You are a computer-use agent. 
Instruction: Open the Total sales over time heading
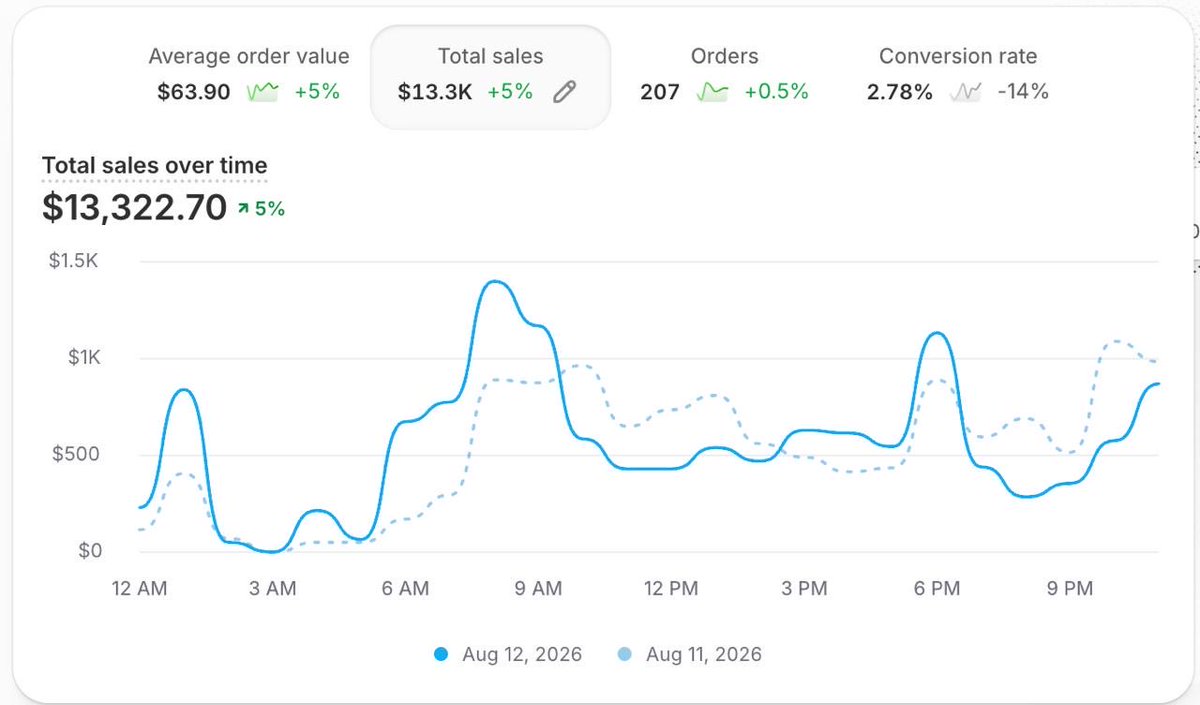tap(155, 166)
